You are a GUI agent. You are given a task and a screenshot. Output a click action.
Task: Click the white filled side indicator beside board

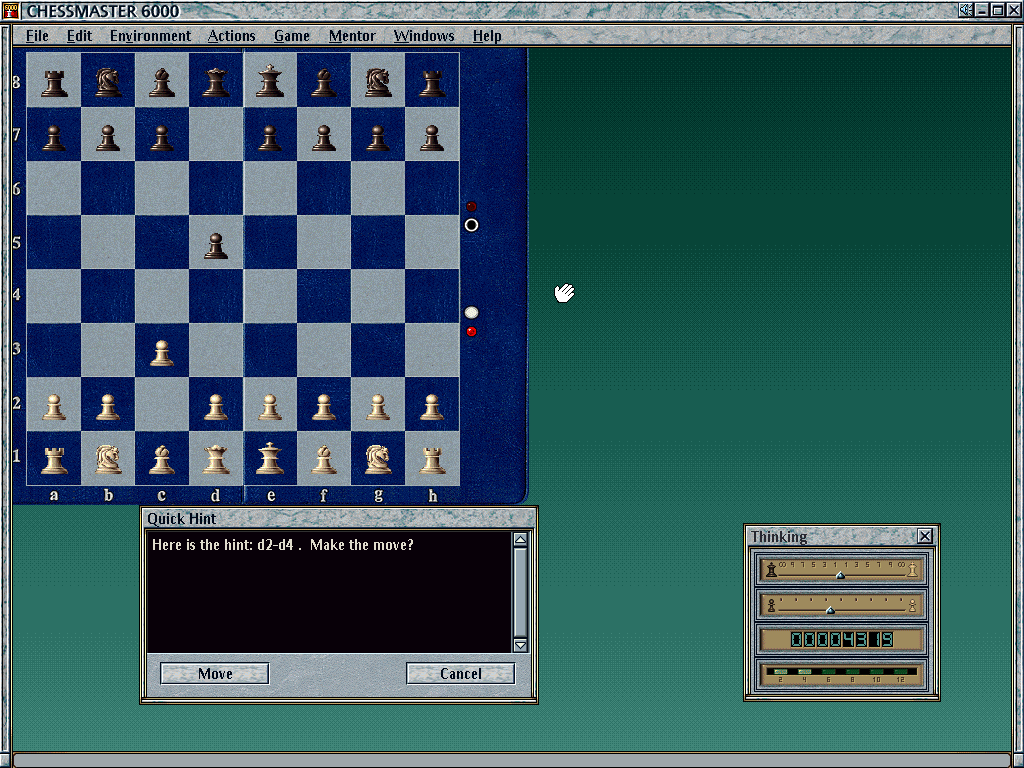click(x=472, y=313)
